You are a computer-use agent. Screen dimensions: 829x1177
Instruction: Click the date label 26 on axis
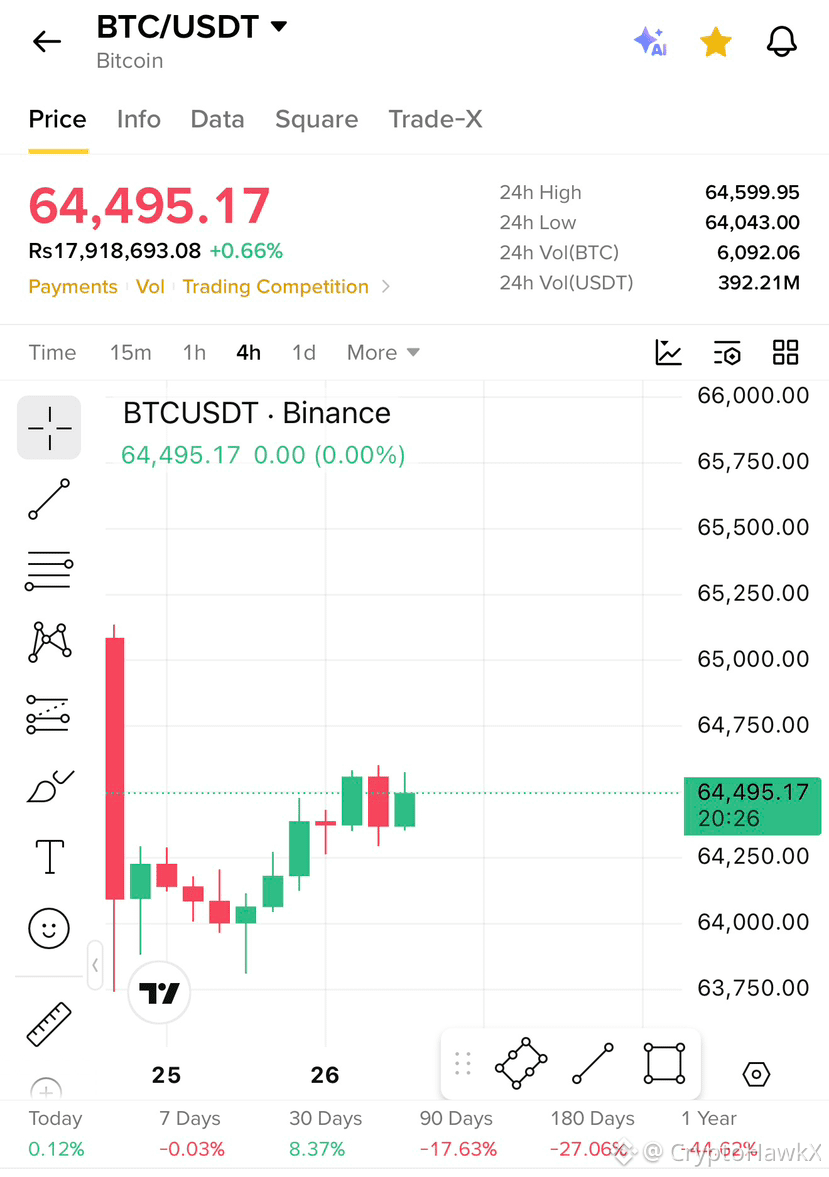tap(325, 1075)
